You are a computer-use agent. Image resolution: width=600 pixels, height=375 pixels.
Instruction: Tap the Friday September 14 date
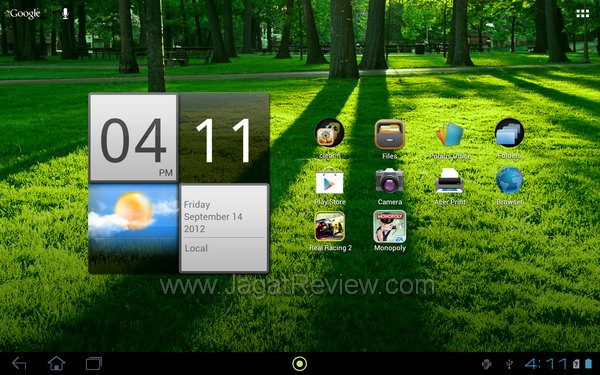(x=213, y=217)
